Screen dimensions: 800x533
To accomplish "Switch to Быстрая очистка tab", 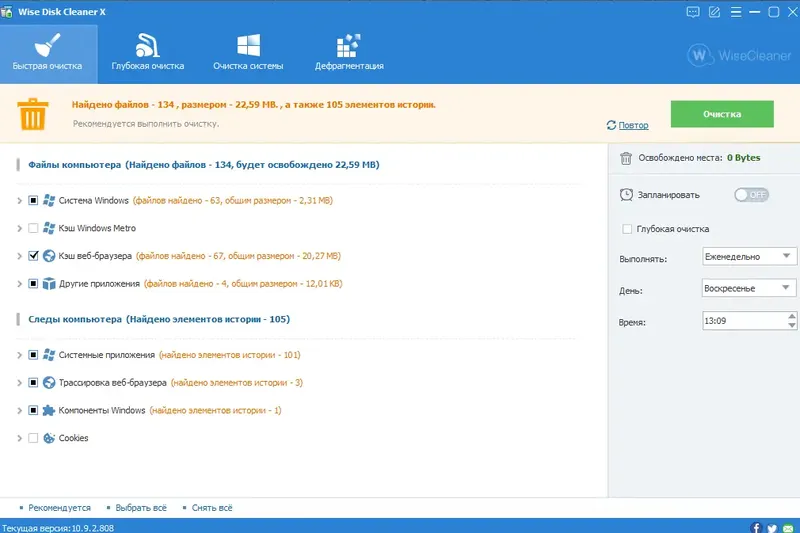I will [47, 54].
